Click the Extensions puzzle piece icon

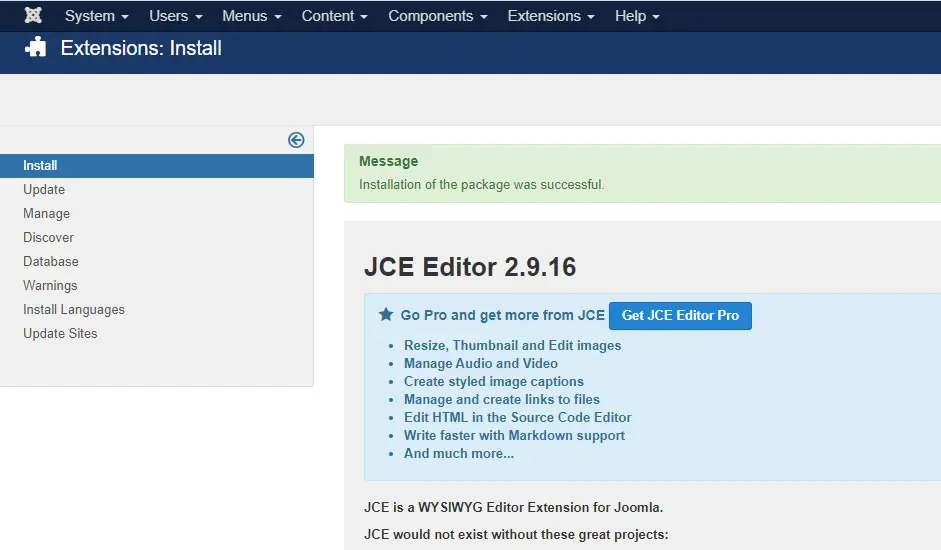tap(36, 48)
